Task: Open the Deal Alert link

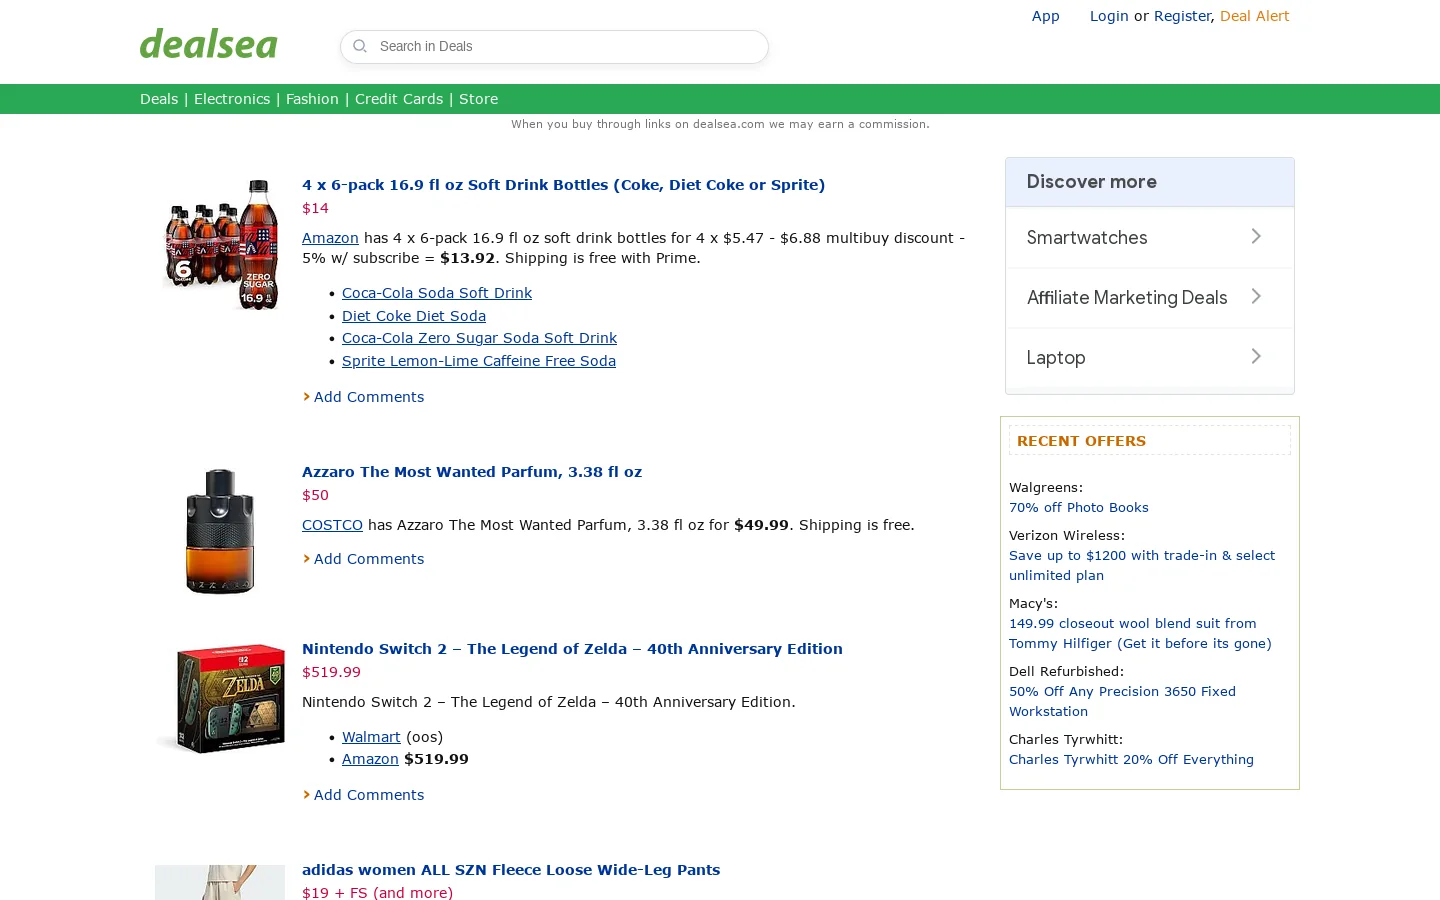Action: pos(1254,16)
